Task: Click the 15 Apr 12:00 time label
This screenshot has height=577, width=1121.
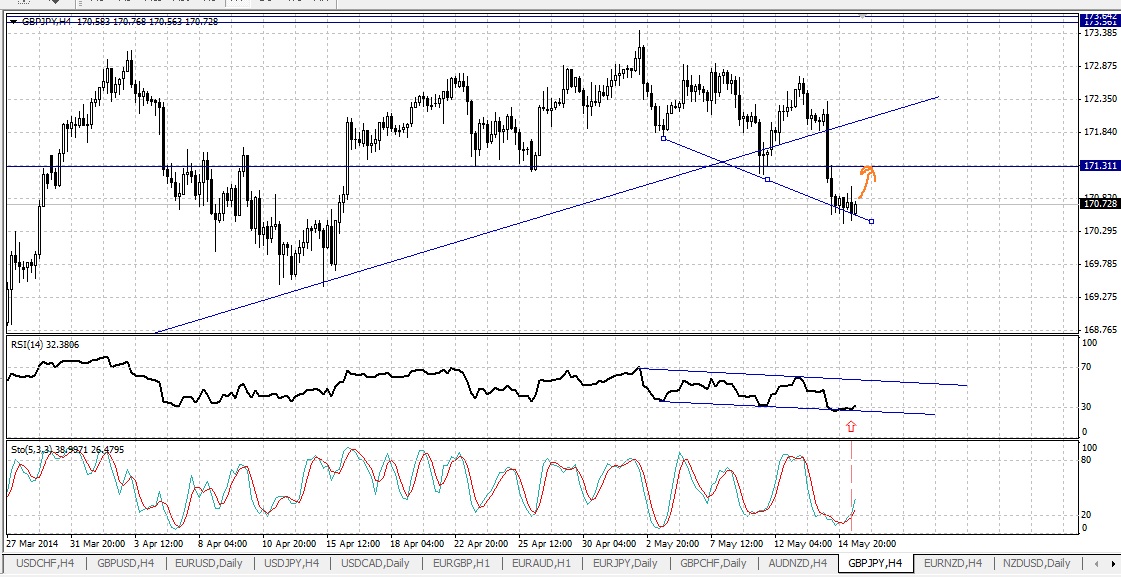Action: click(x=355, y=543)
